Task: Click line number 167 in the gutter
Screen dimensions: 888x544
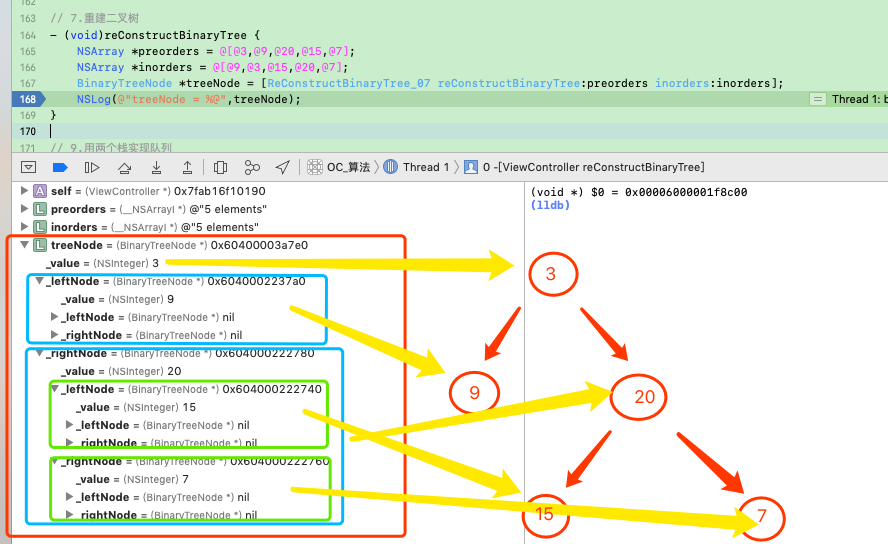Action: coord(28,83)
